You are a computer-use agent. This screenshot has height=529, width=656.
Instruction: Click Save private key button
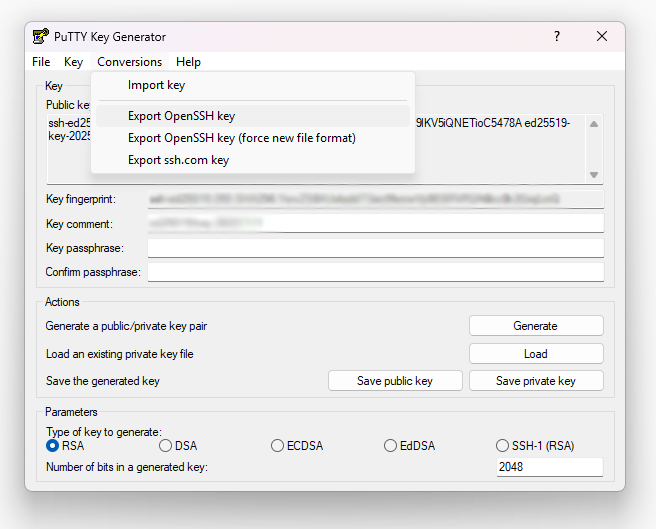[x=536, y=381]
